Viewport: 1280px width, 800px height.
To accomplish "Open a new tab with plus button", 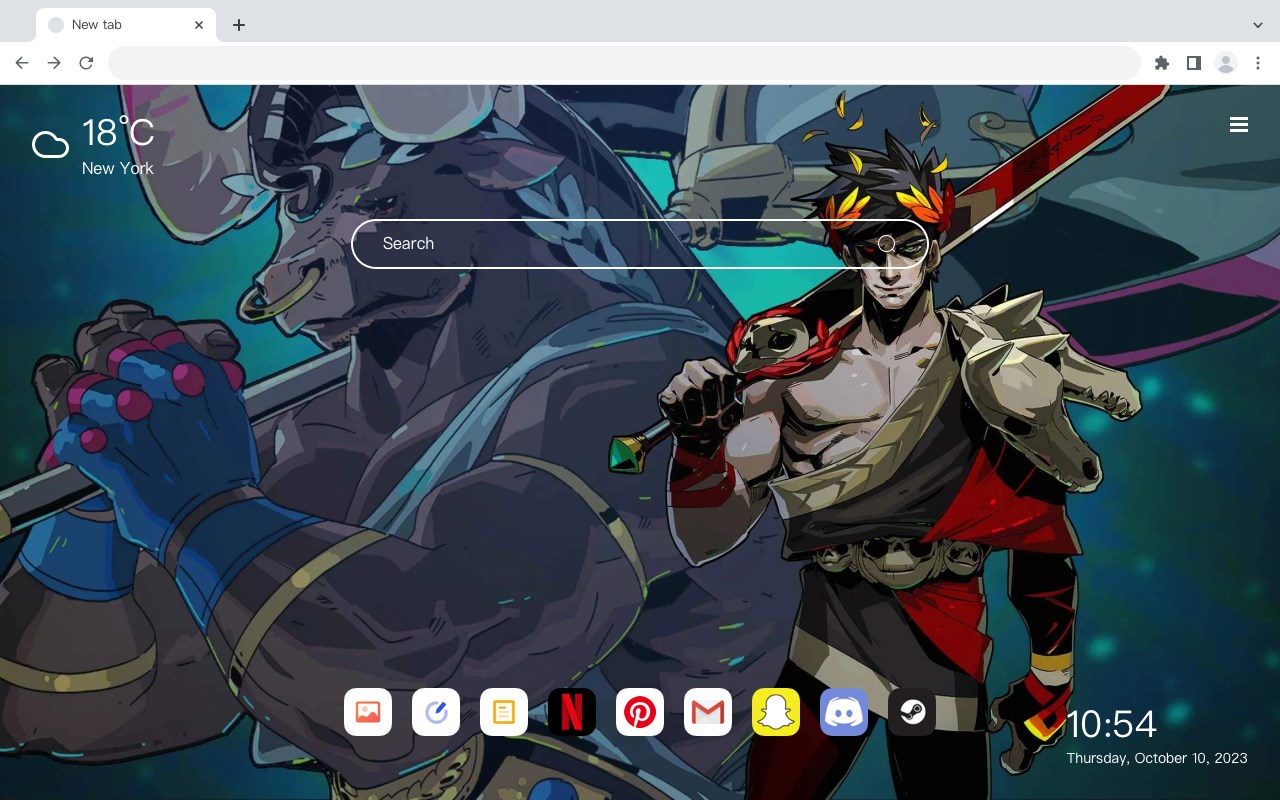I will point(238,25).
